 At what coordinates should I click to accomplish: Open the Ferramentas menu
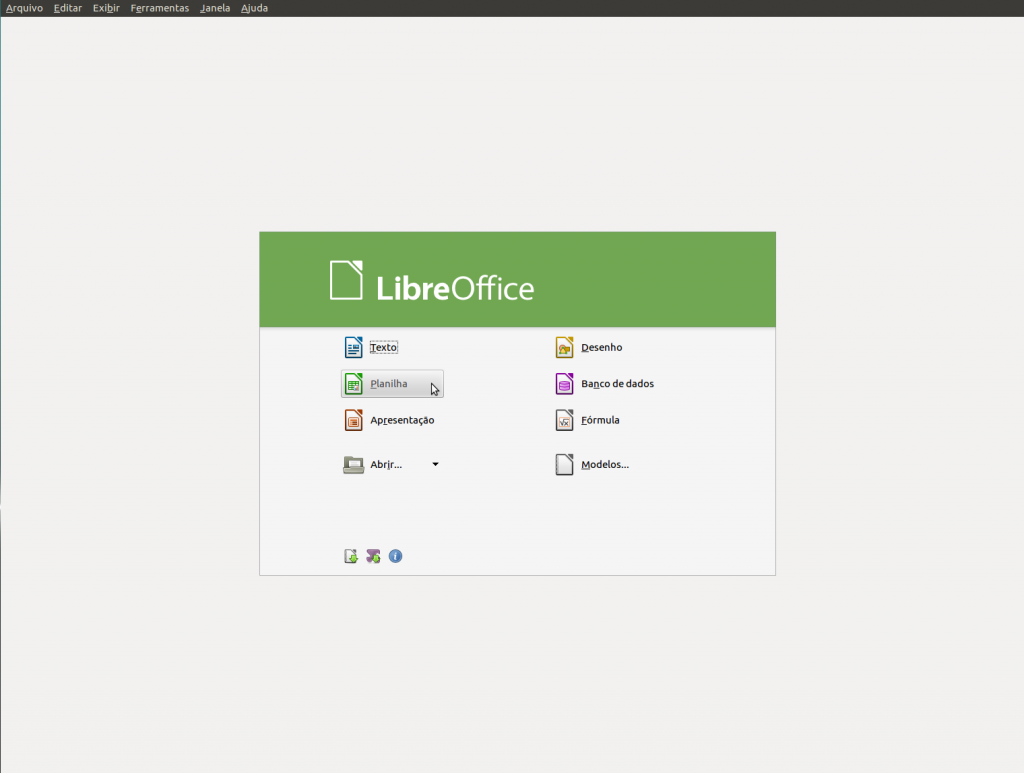coord(159,8)
